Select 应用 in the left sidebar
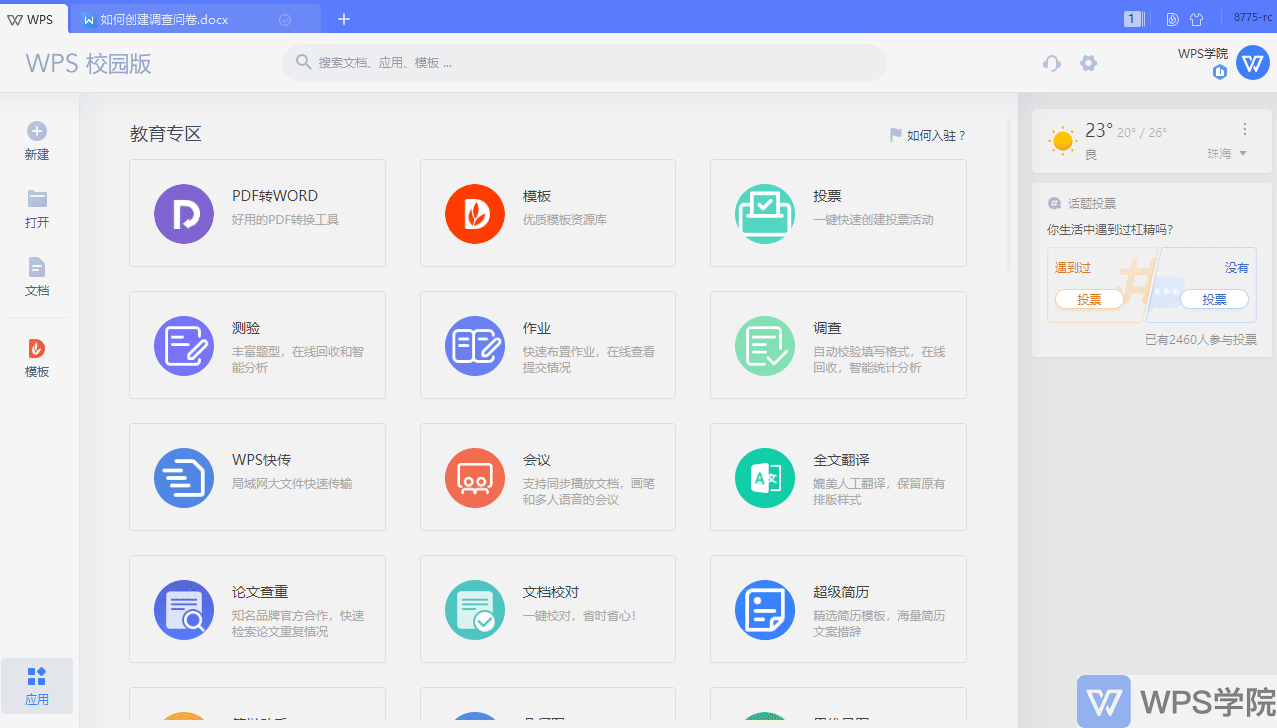The height and width of the screenshot is (728, 1277). (x=37, y=686)
